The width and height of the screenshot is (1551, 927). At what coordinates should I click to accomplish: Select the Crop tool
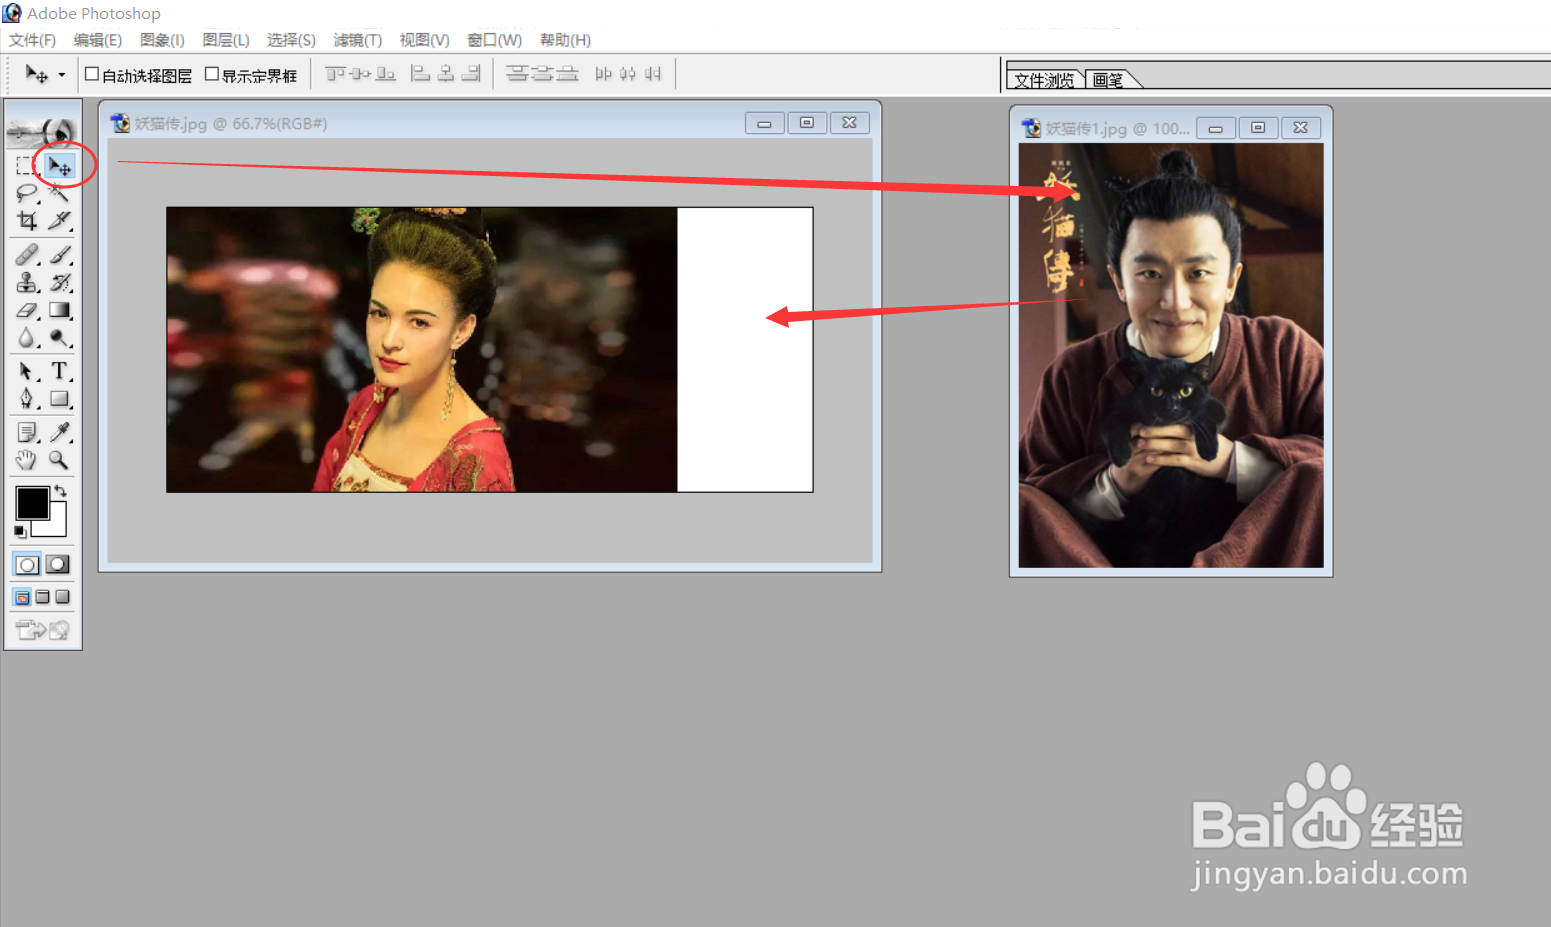[26, 220]
